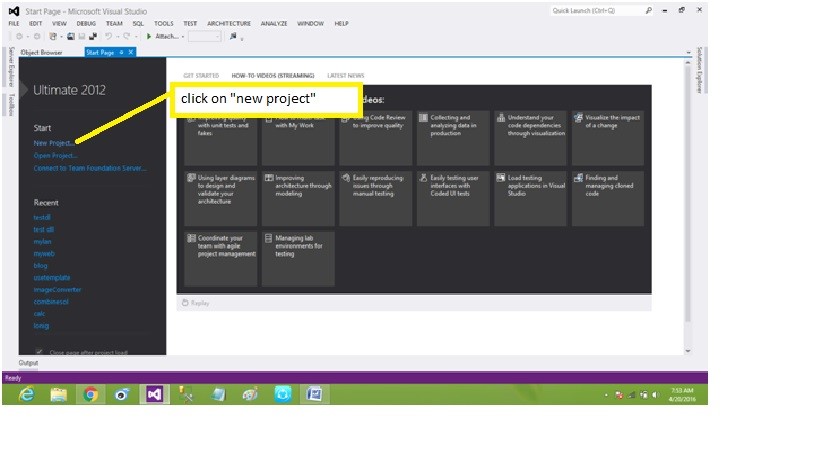Open recent project test dll
Viewport: 819px width, 460px height.
tap(43, 230)
